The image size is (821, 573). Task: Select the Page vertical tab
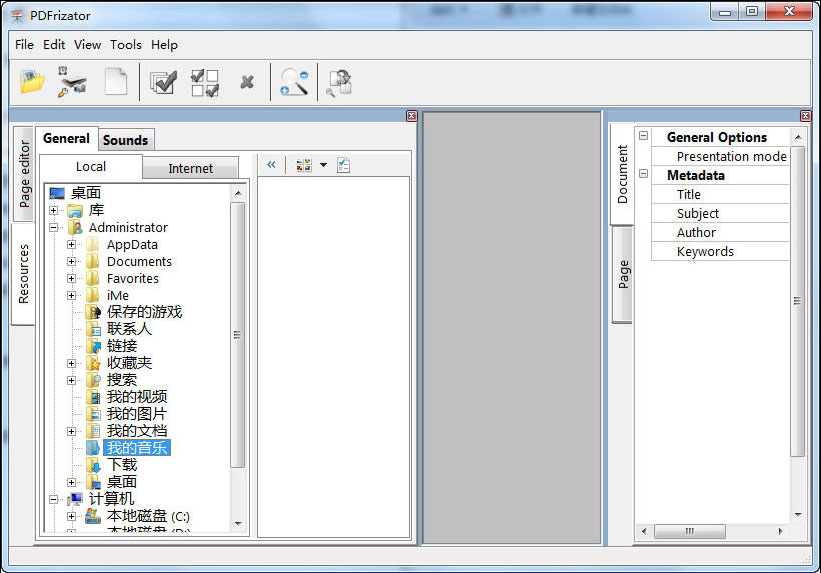point(623,274)
